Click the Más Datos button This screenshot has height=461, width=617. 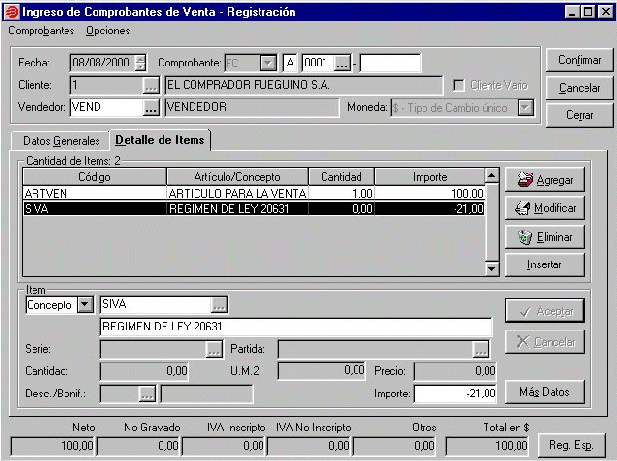(x=544, y=391)
